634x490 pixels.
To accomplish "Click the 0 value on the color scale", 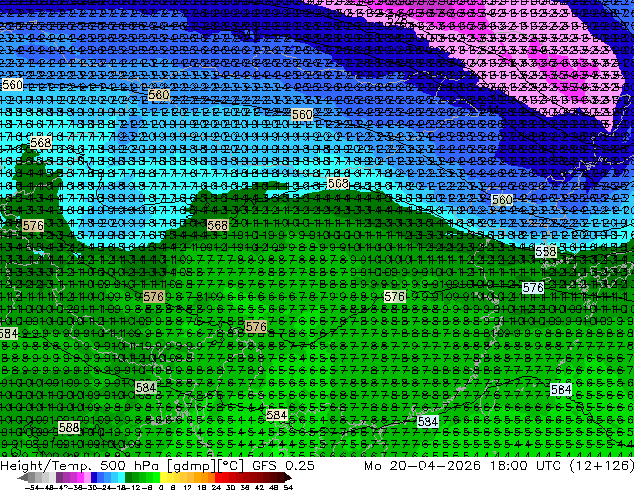I will pyautogui.click(x=161, y=487).
